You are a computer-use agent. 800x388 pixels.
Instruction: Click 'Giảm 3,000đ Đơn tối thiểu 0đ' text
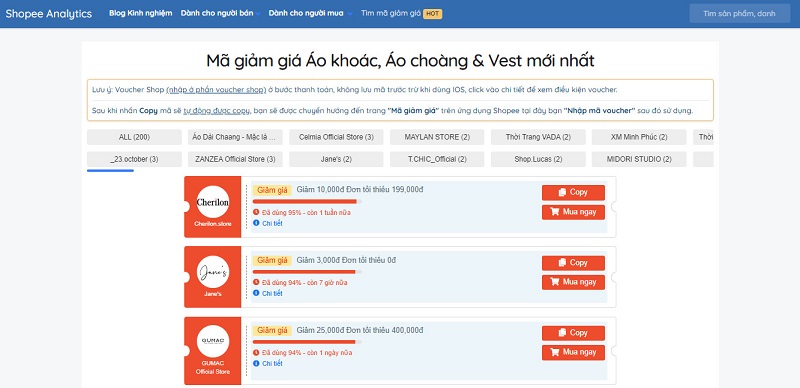point(346,260)
